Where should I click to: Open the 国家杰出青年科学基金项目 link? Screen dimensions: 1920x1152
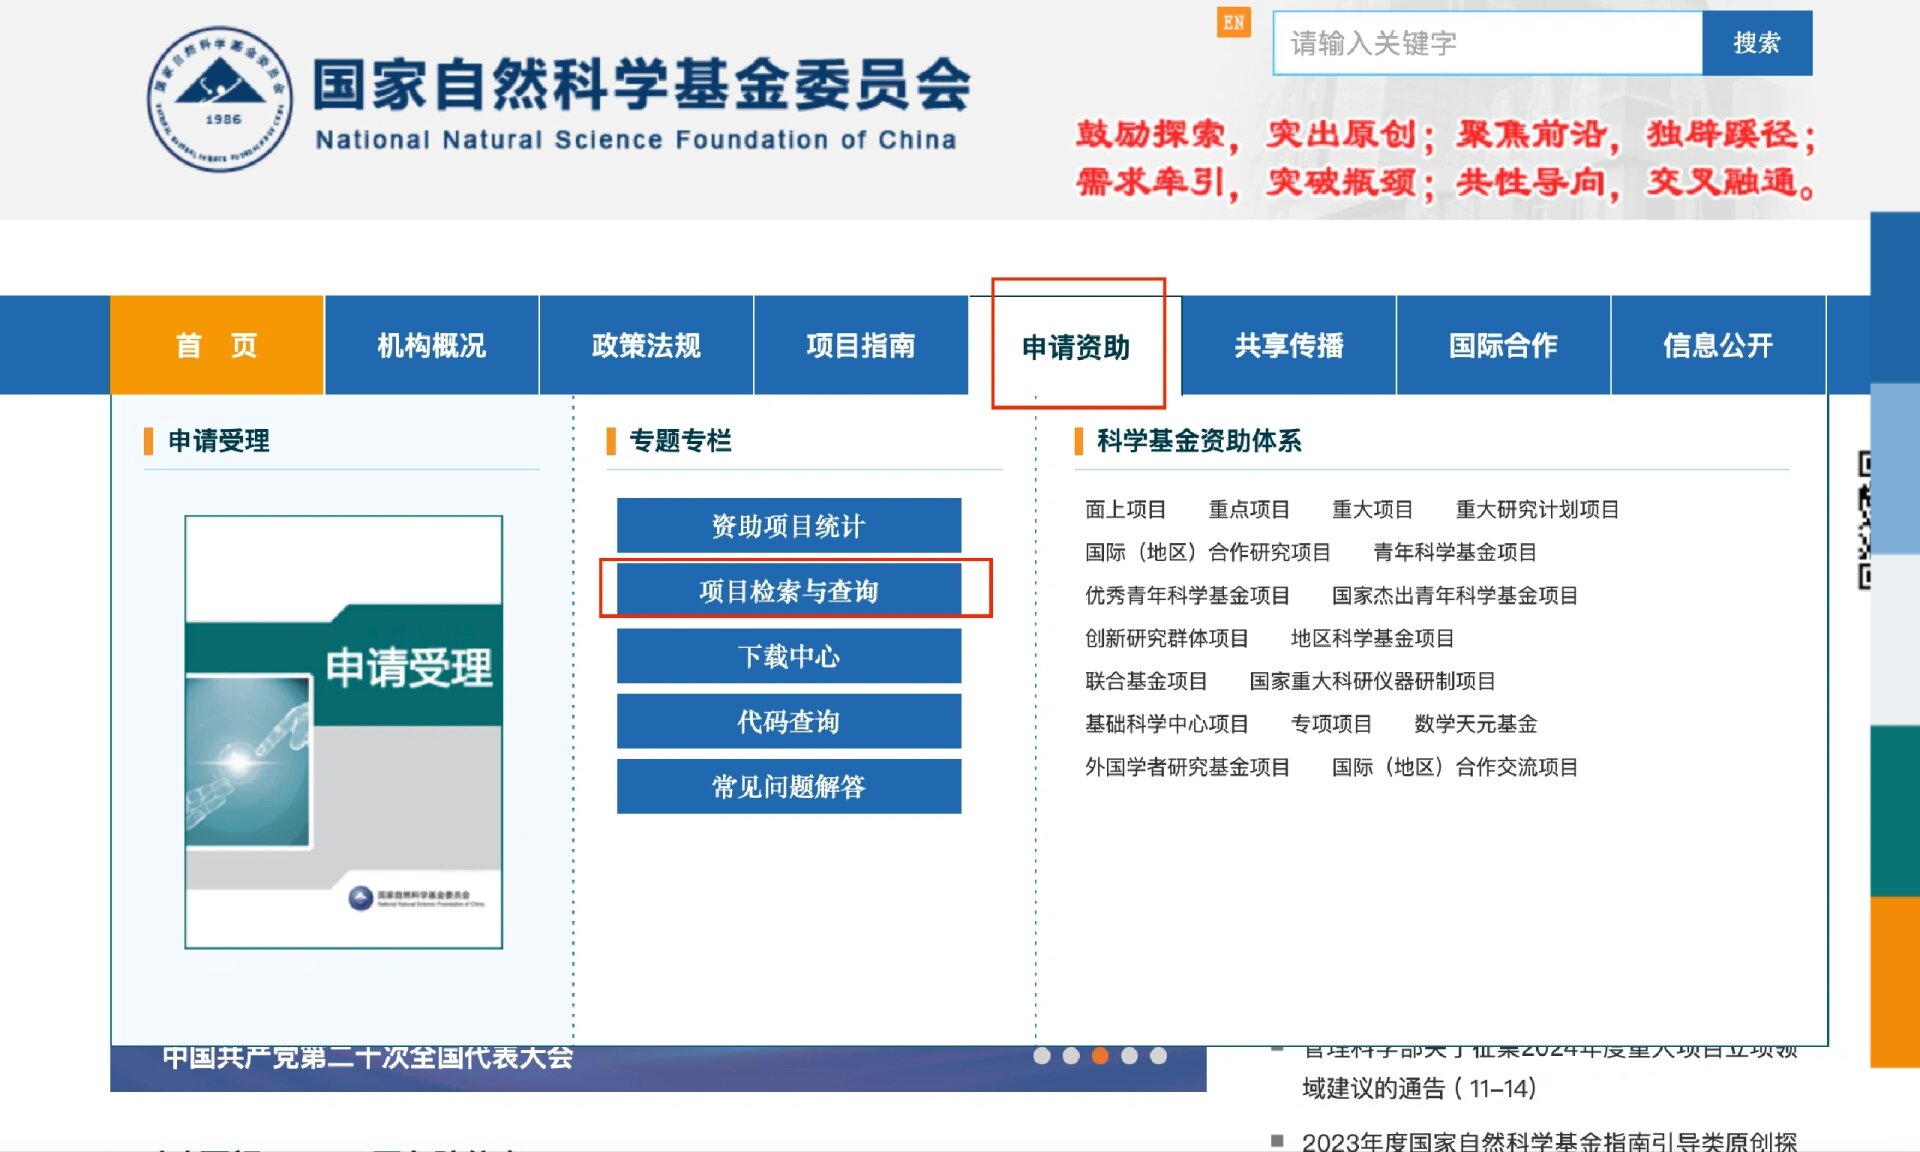click(x=1455, y=595)
